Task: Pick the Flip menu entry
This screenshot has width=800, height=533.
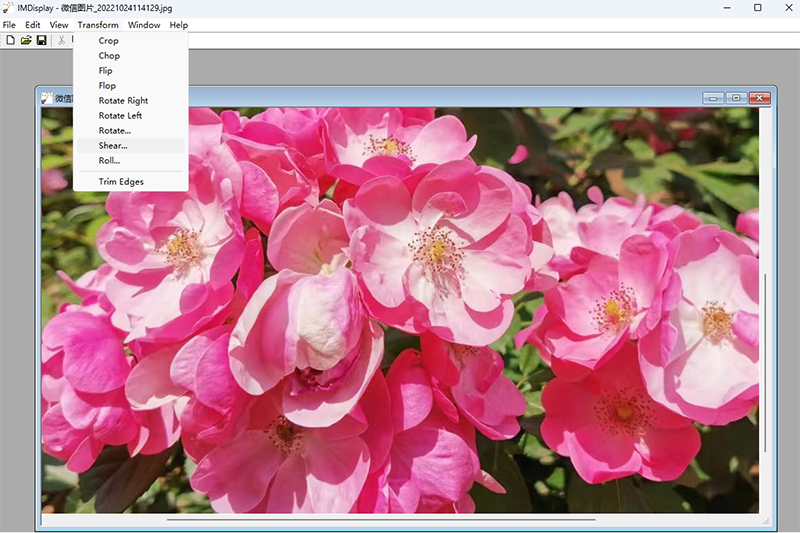Action: (x=105, y=71)
